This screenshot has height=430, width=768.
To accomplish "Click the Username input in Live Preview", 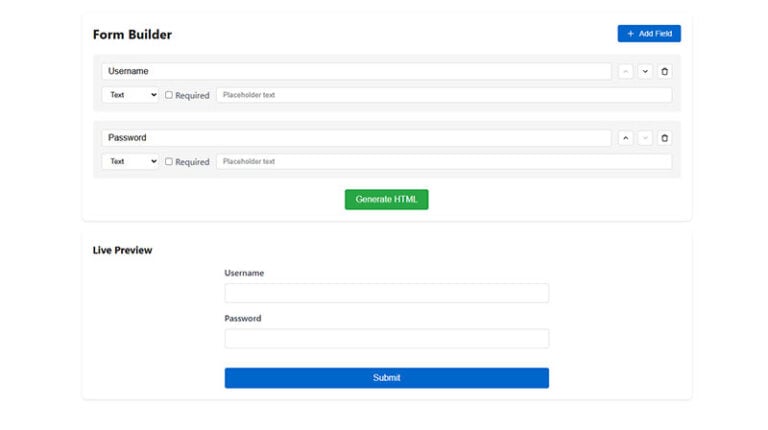I will (386, 293).
